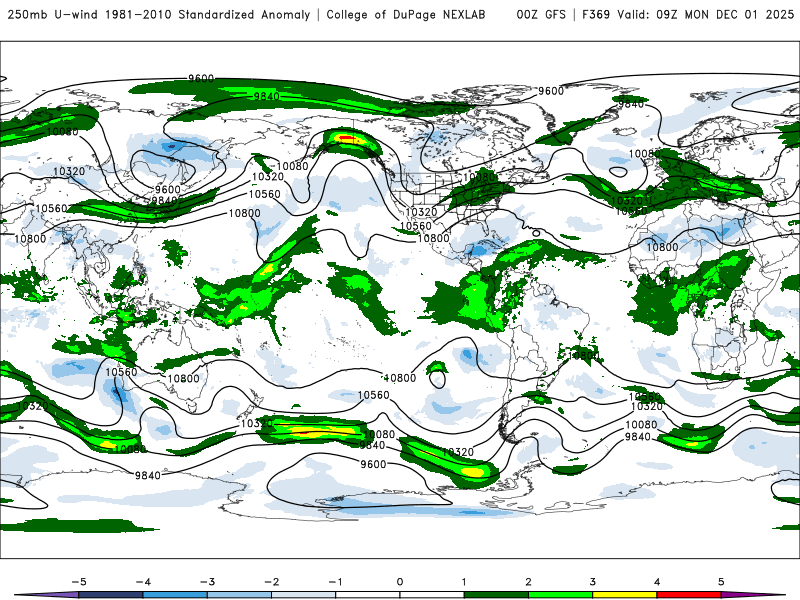This screenshot has width=800, height=600.
Task: Click the "-2" colorbar tick label
Action: point(271,582)
